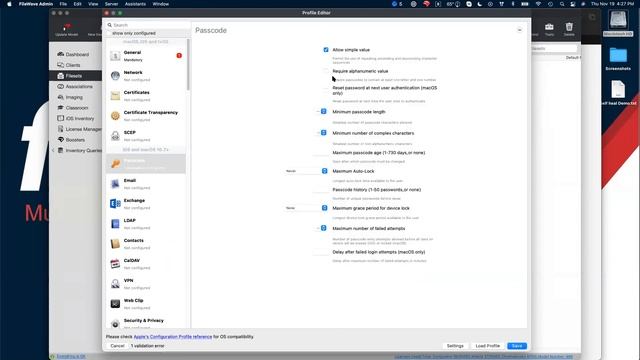Open the Server menu
This screenshot has width=640, height=360.
(x=111, y=4)
